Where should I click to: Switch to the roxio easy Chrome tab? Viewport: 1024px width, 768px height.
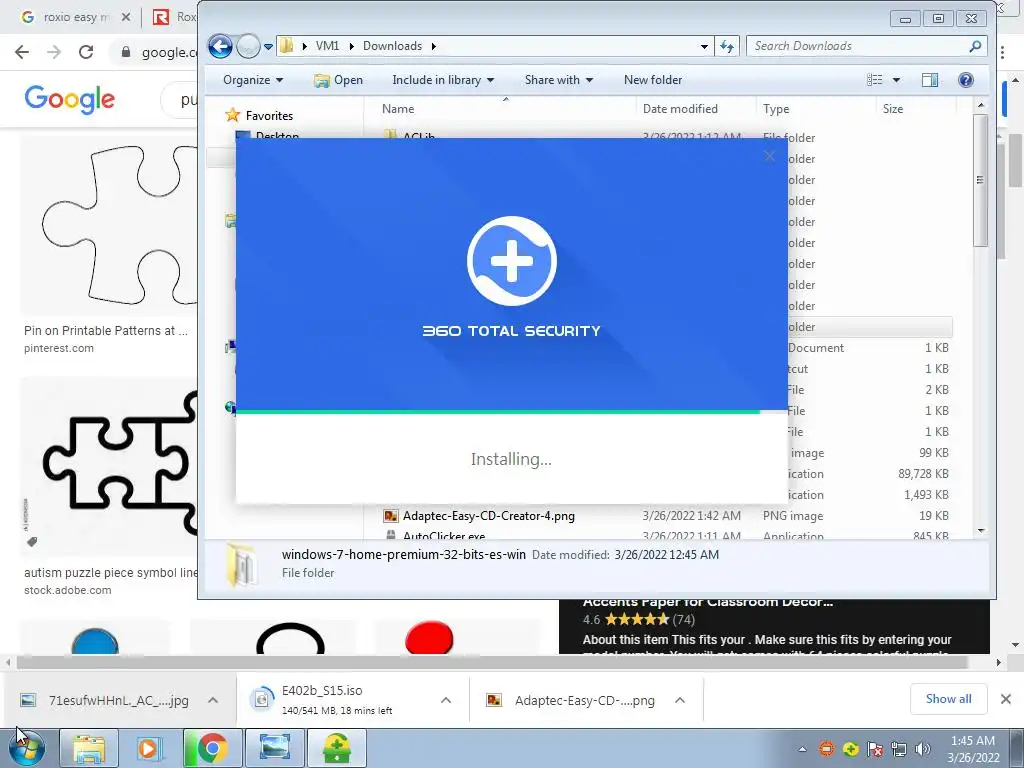75,17
